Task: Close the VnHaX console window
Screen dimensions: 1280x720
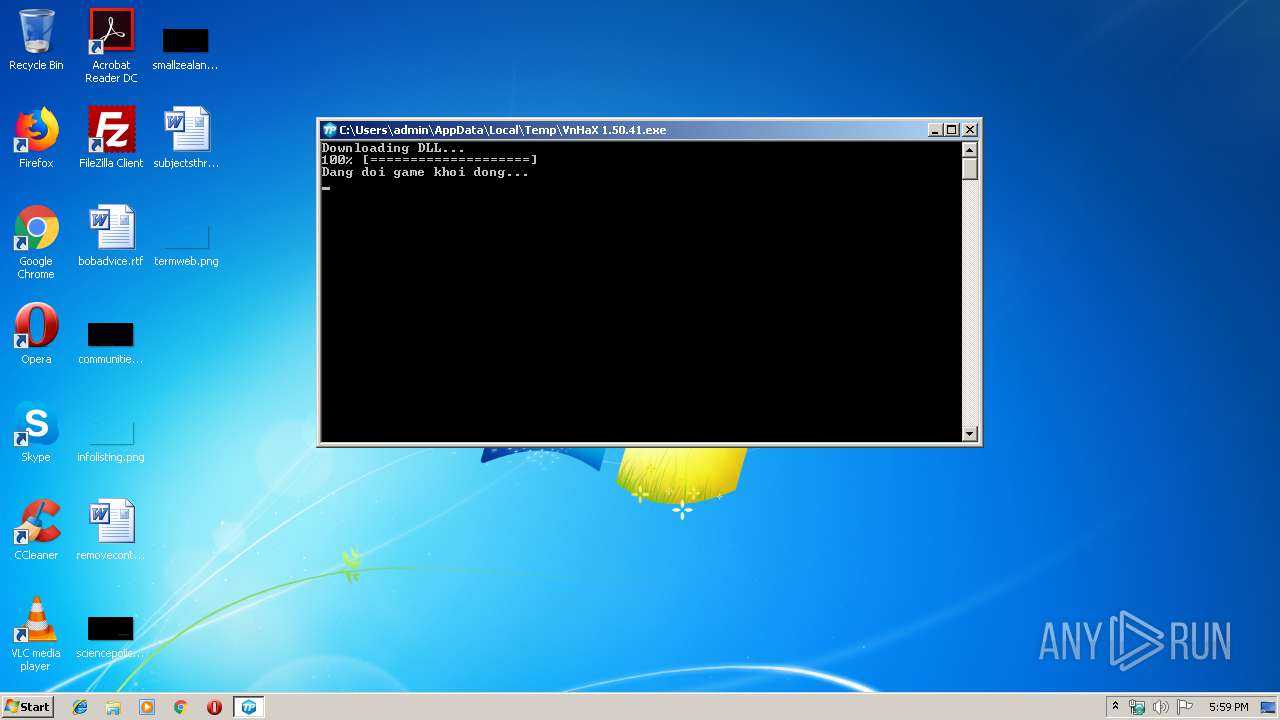Action: point(969,130)
